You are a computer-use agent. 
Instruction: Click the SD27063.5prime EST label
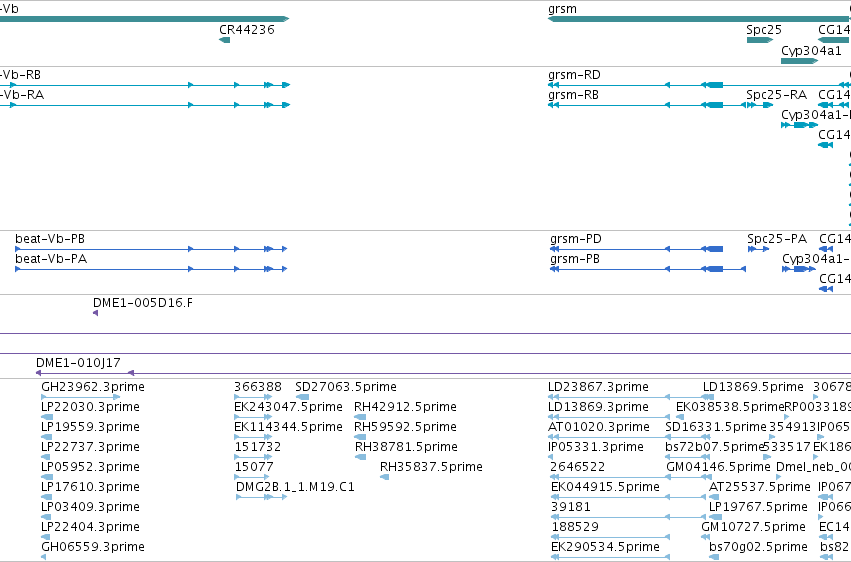(346, 387)
